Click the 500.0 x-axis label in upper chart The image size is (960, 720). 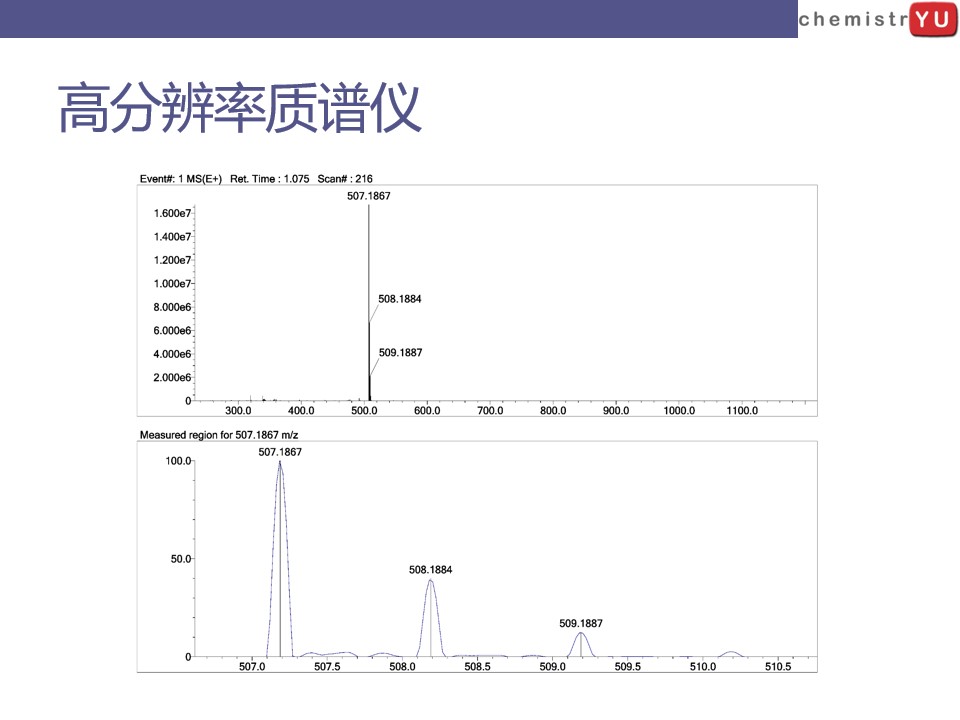point(364,410)
